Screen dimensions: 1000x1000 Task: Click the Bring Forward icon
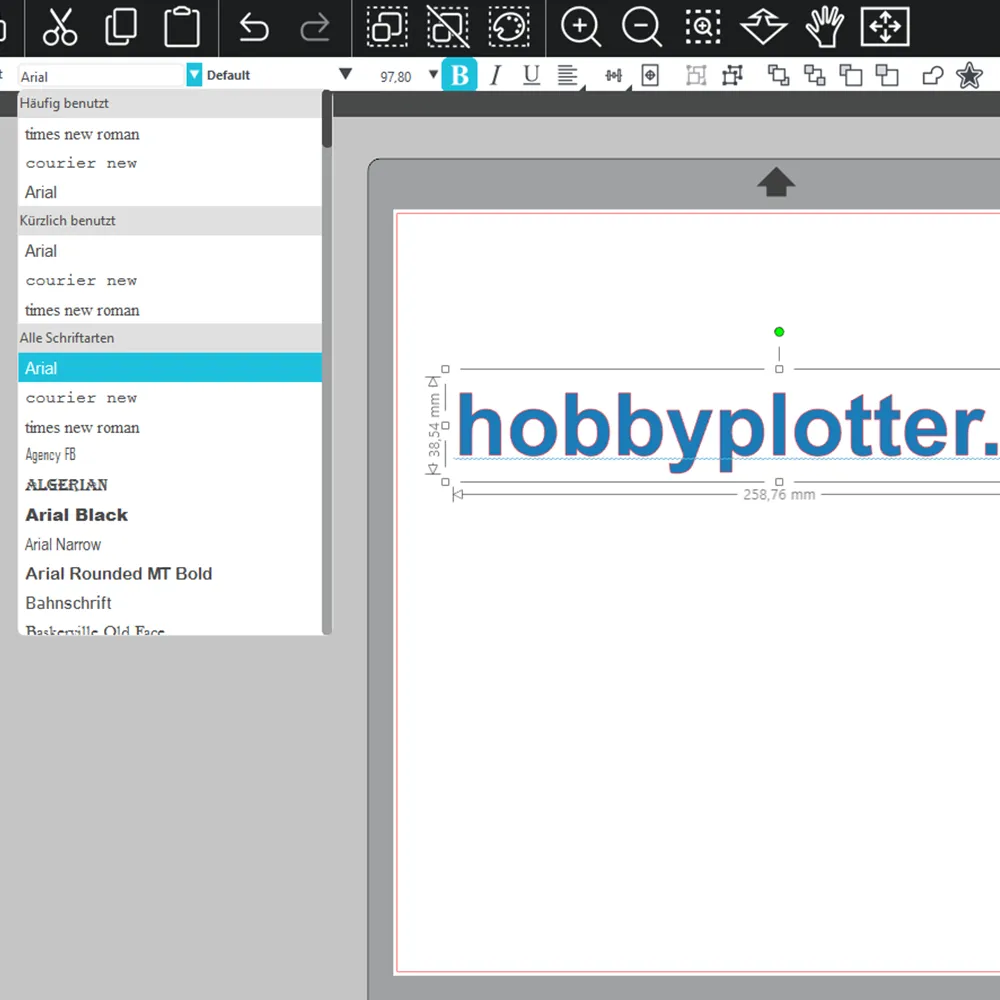tap(851, 76)
